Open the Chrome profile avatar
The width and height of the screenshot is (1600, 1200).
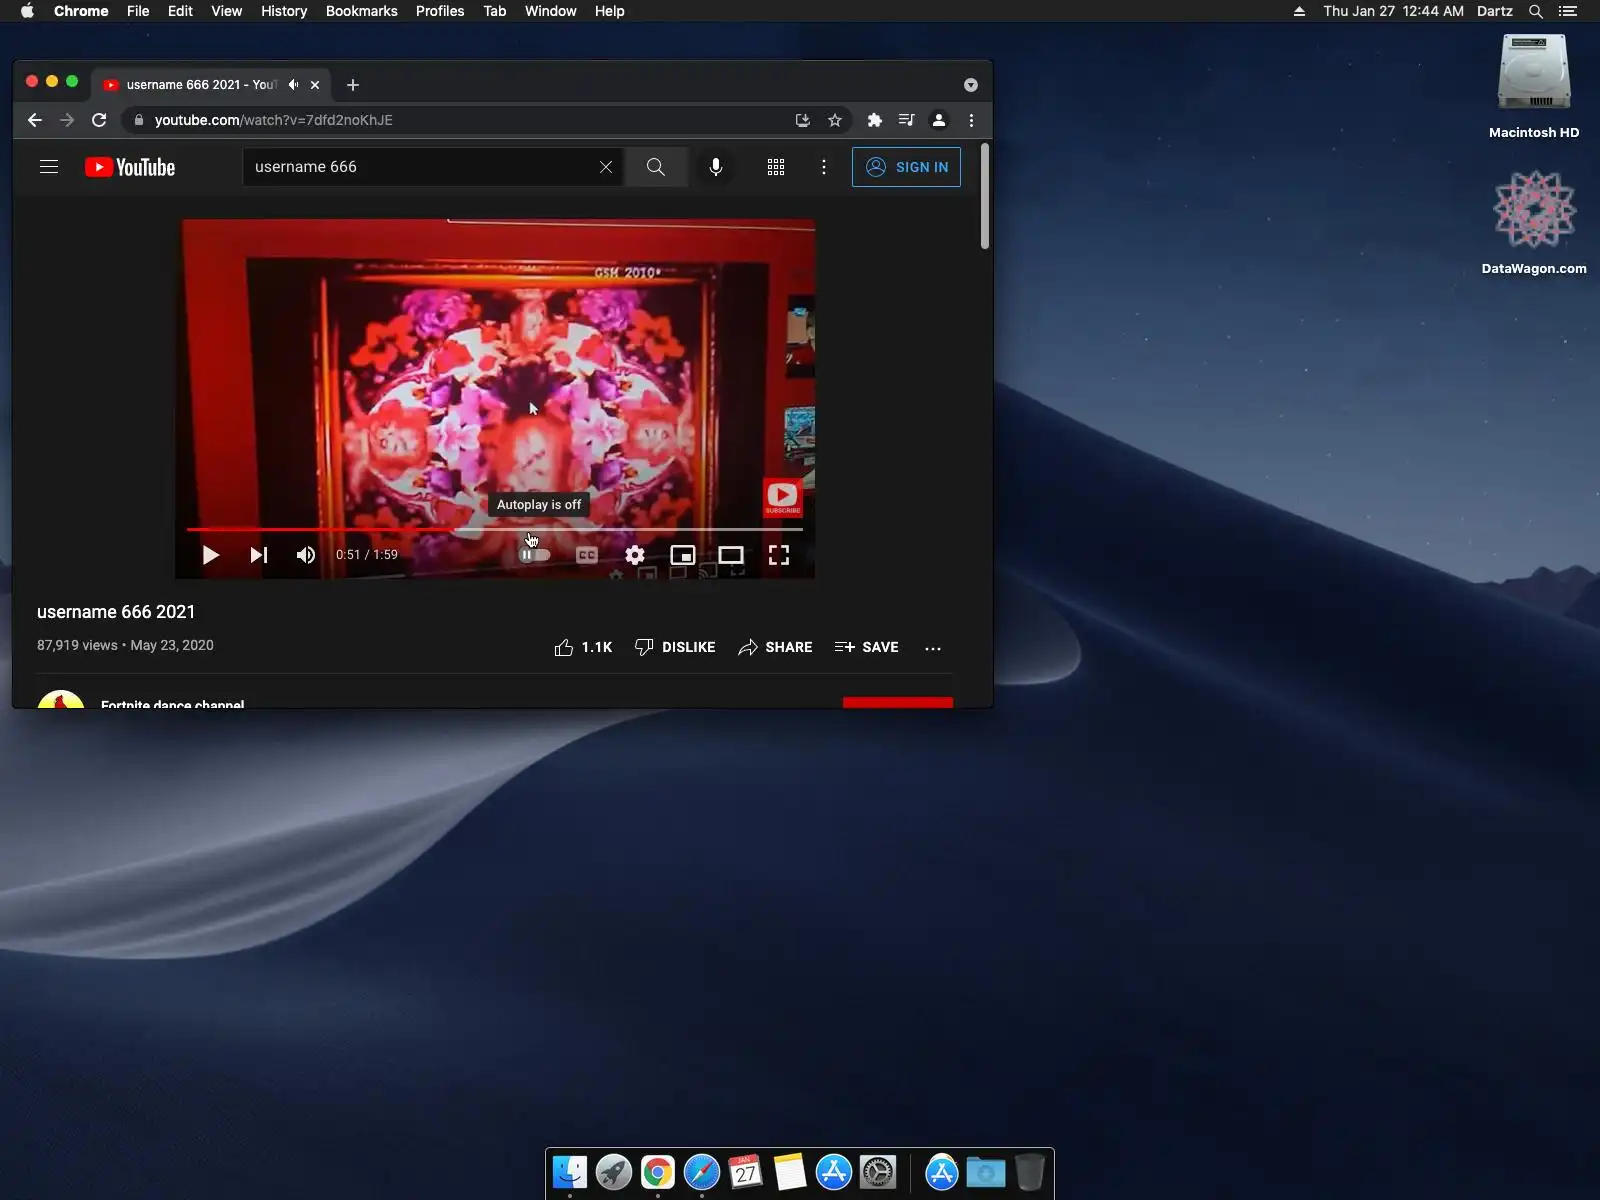(x=939, y=120)
